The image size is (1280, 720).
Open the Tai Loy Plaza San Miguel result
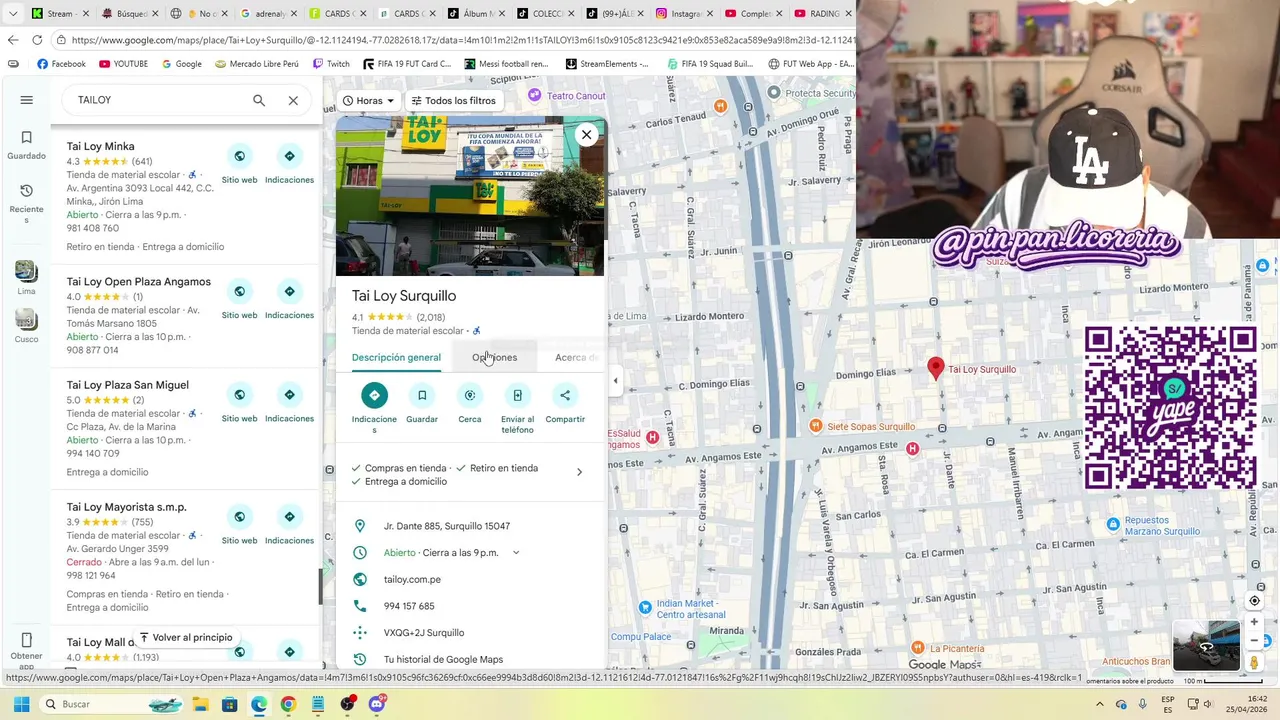128,385
